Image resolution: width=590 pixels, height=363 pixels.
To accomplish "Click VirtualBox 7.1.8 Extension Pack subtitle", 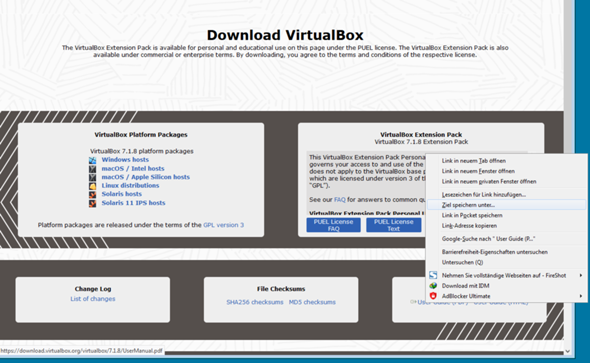I will (x=421, y=142).
